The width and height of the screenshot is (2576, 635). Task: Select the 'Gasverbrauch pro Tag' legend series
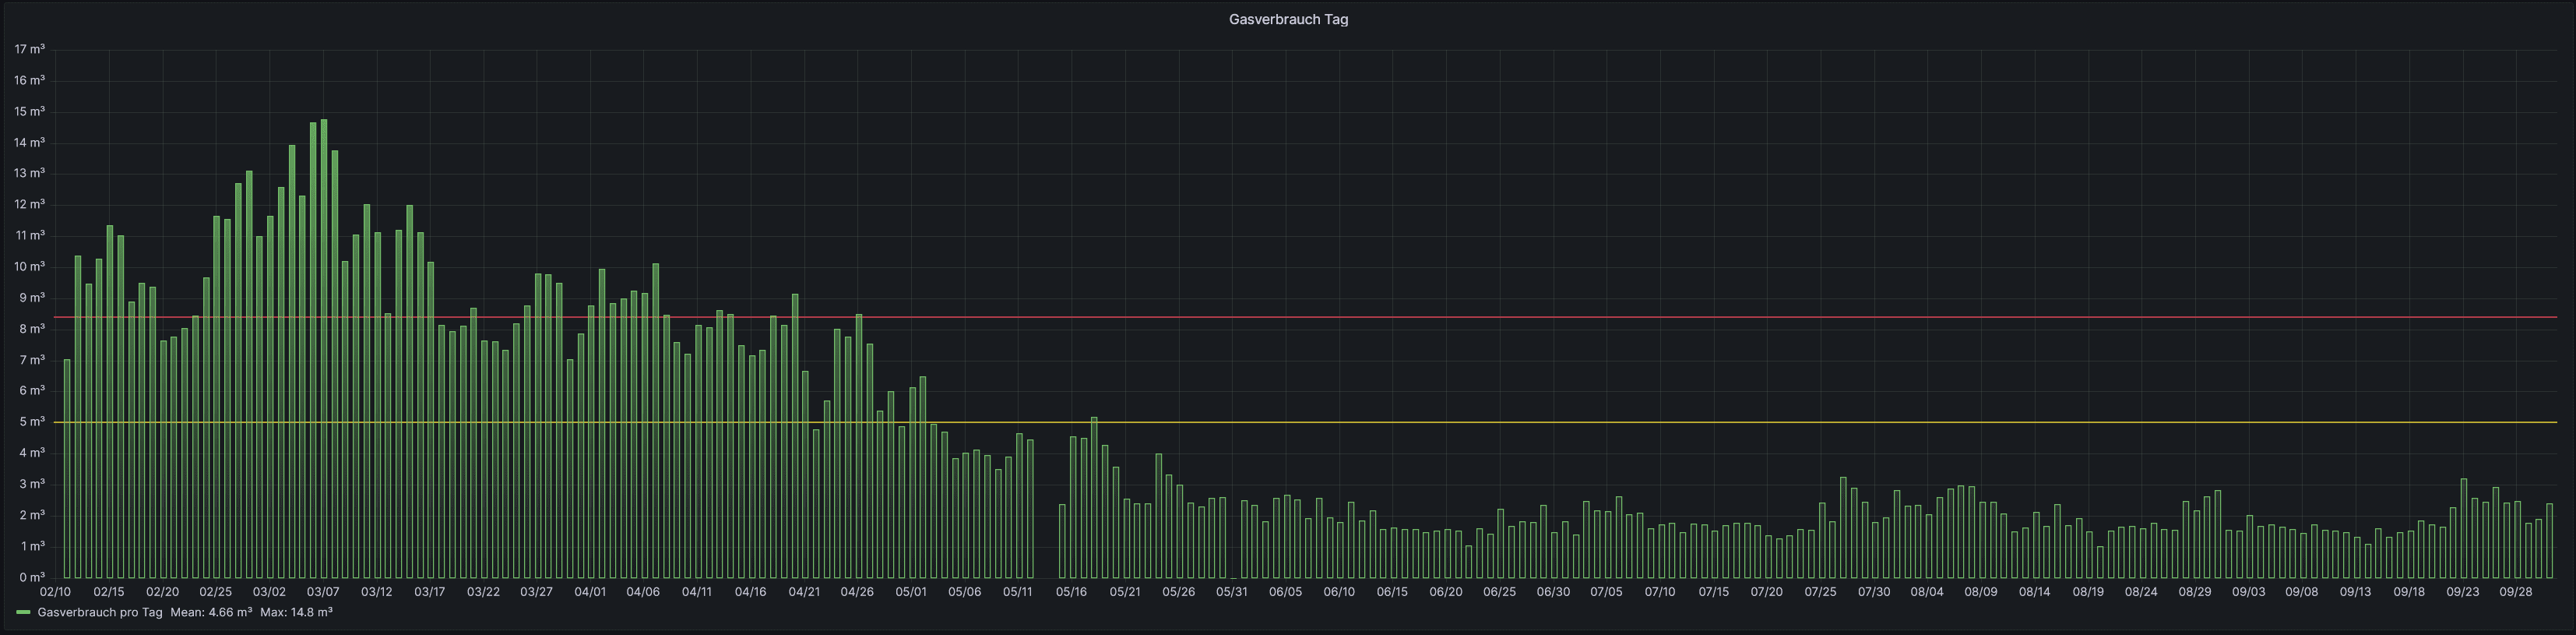click(x=100, y=612)
